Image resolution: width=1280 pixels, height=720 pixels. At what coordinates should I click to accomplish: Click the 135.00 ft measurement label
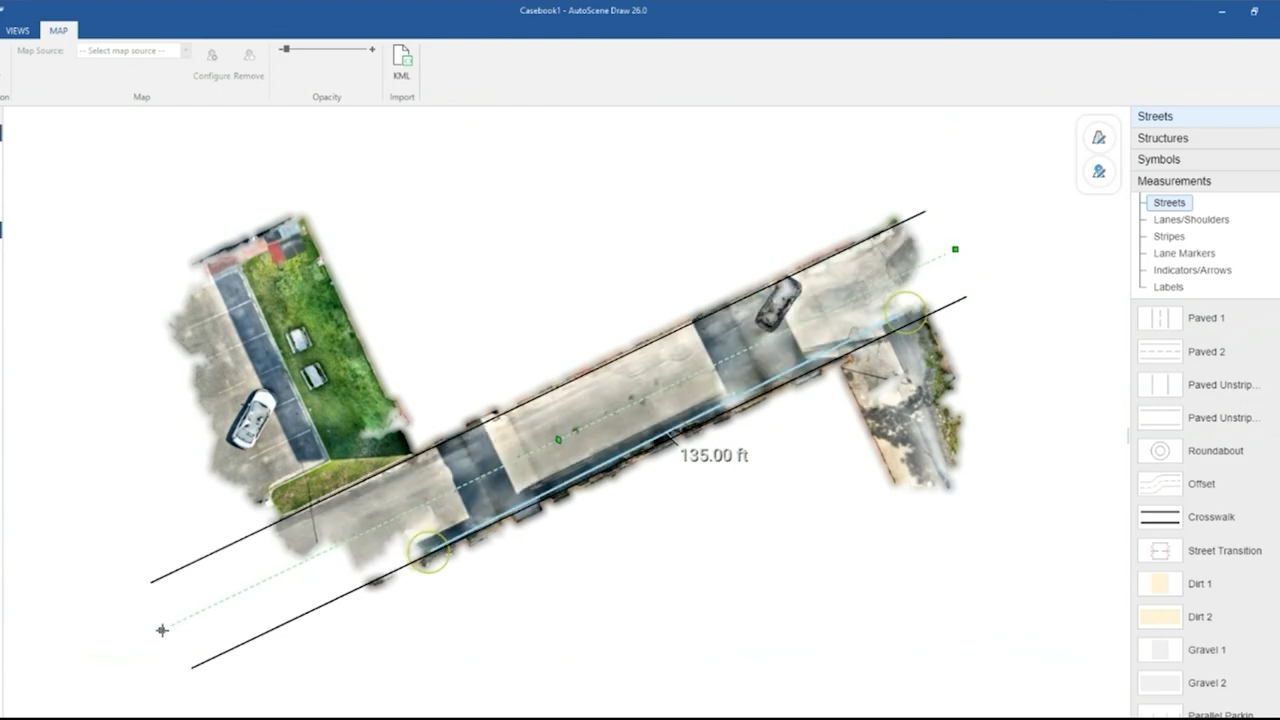[x=714, y=455]
